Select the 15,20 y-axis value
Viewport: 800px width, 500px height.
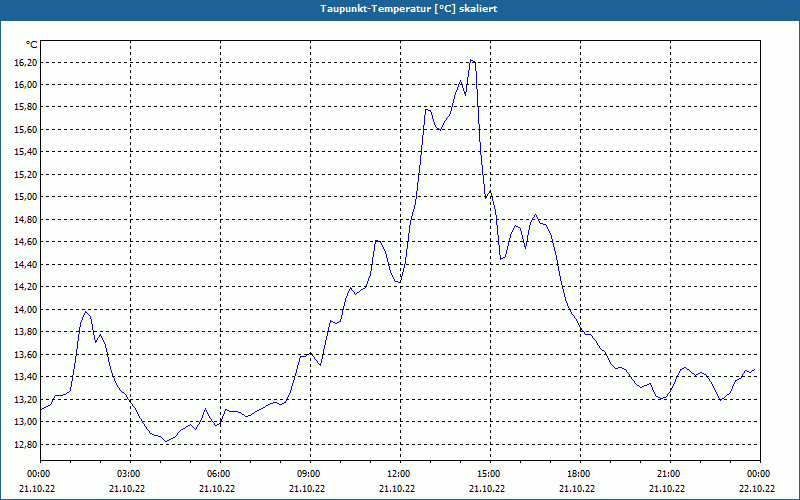[x=28, y=174]
